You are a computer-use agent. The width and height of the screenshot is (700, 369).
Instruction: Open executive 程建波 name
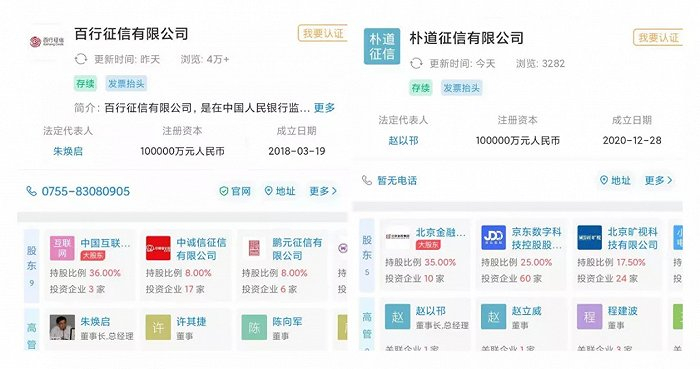pyautogui.click(x=622, y=311)
